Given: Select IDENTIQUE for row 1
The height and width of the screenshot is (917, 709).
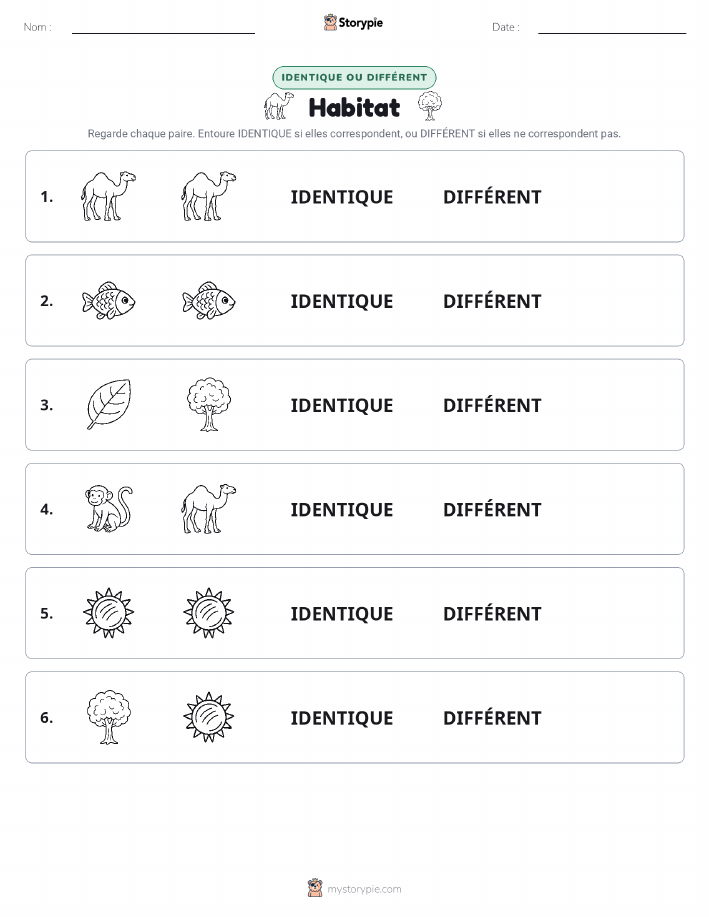Looking at the screenshot, I should pos(342,197).
